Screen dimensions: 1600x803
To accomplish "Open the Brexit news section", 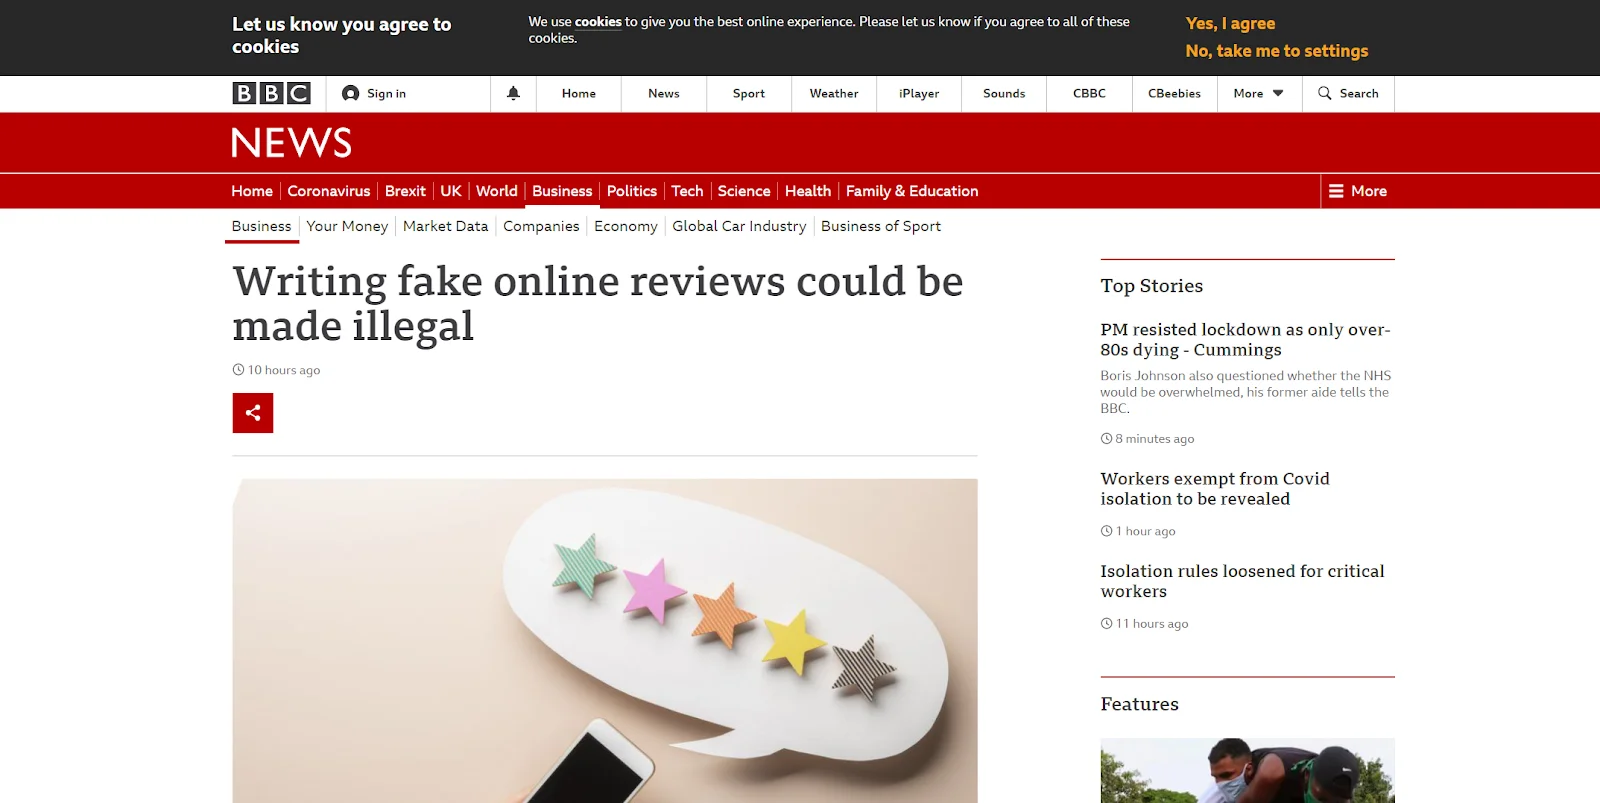I will 405,191.
